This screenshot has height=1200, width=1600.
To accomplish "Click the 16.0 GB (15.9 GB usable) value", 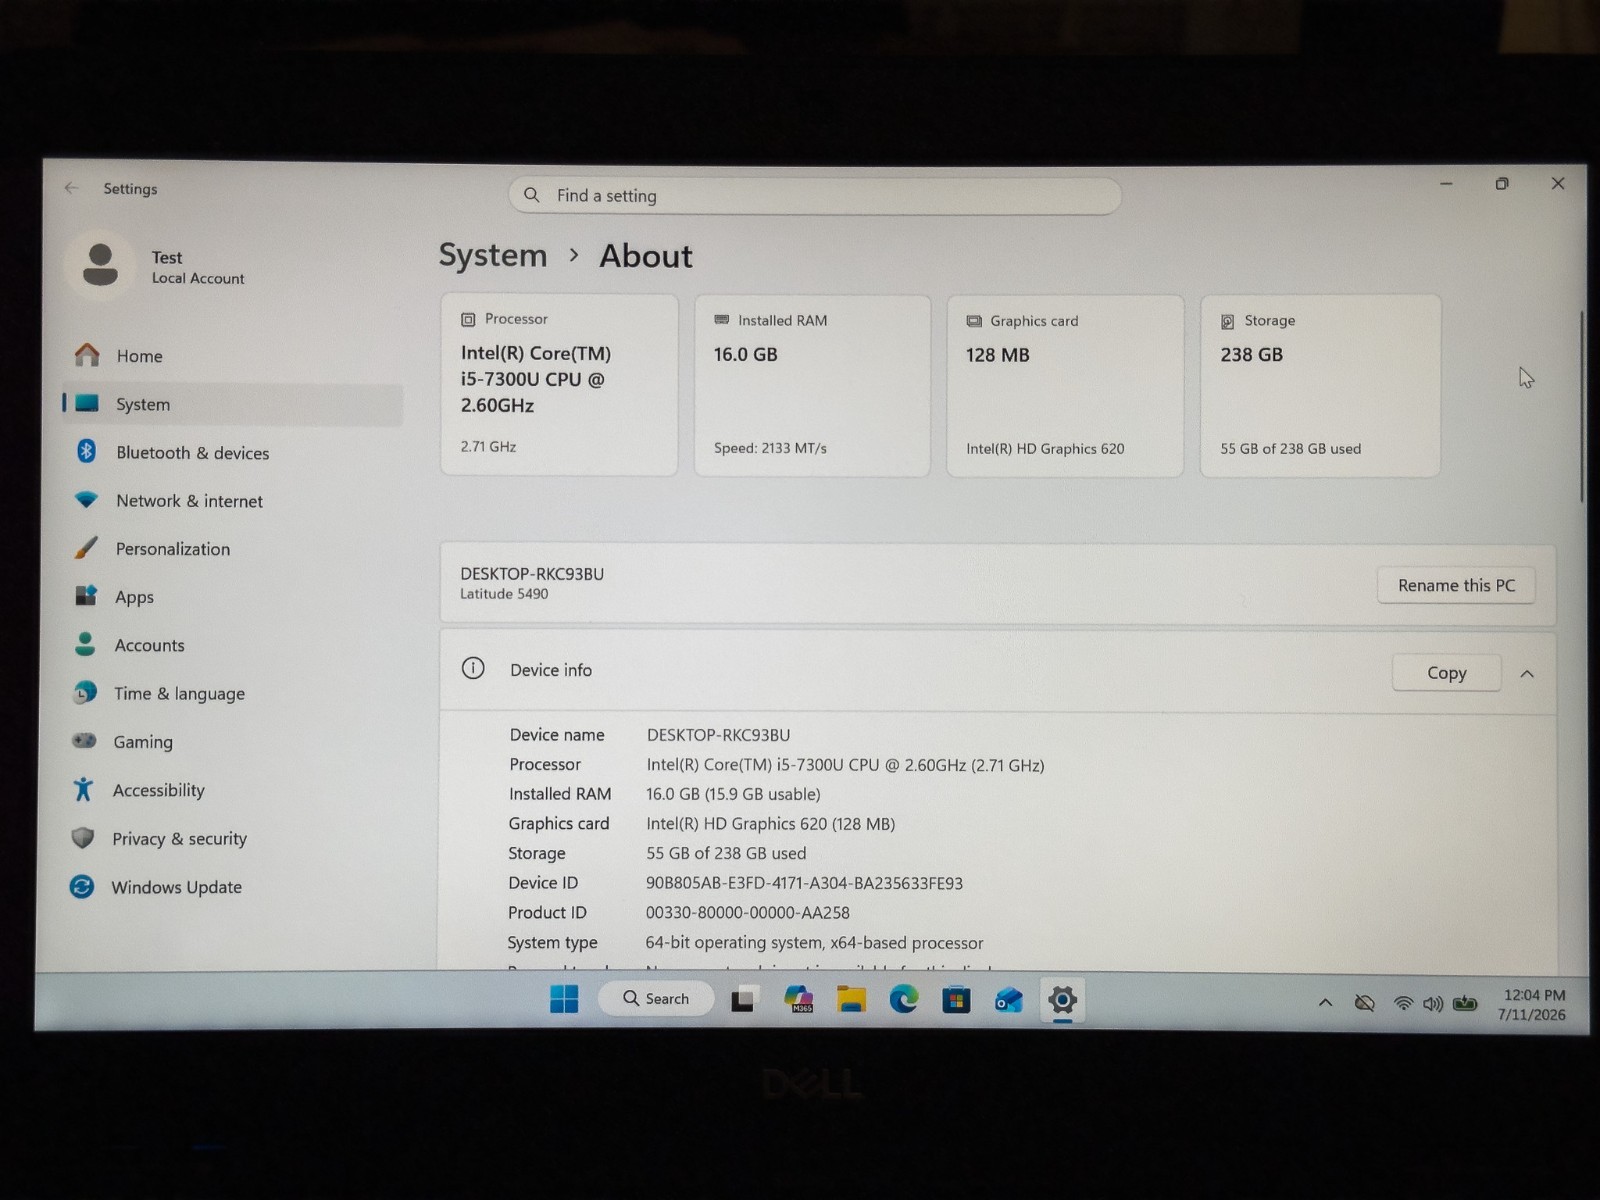I will point(733,794).
